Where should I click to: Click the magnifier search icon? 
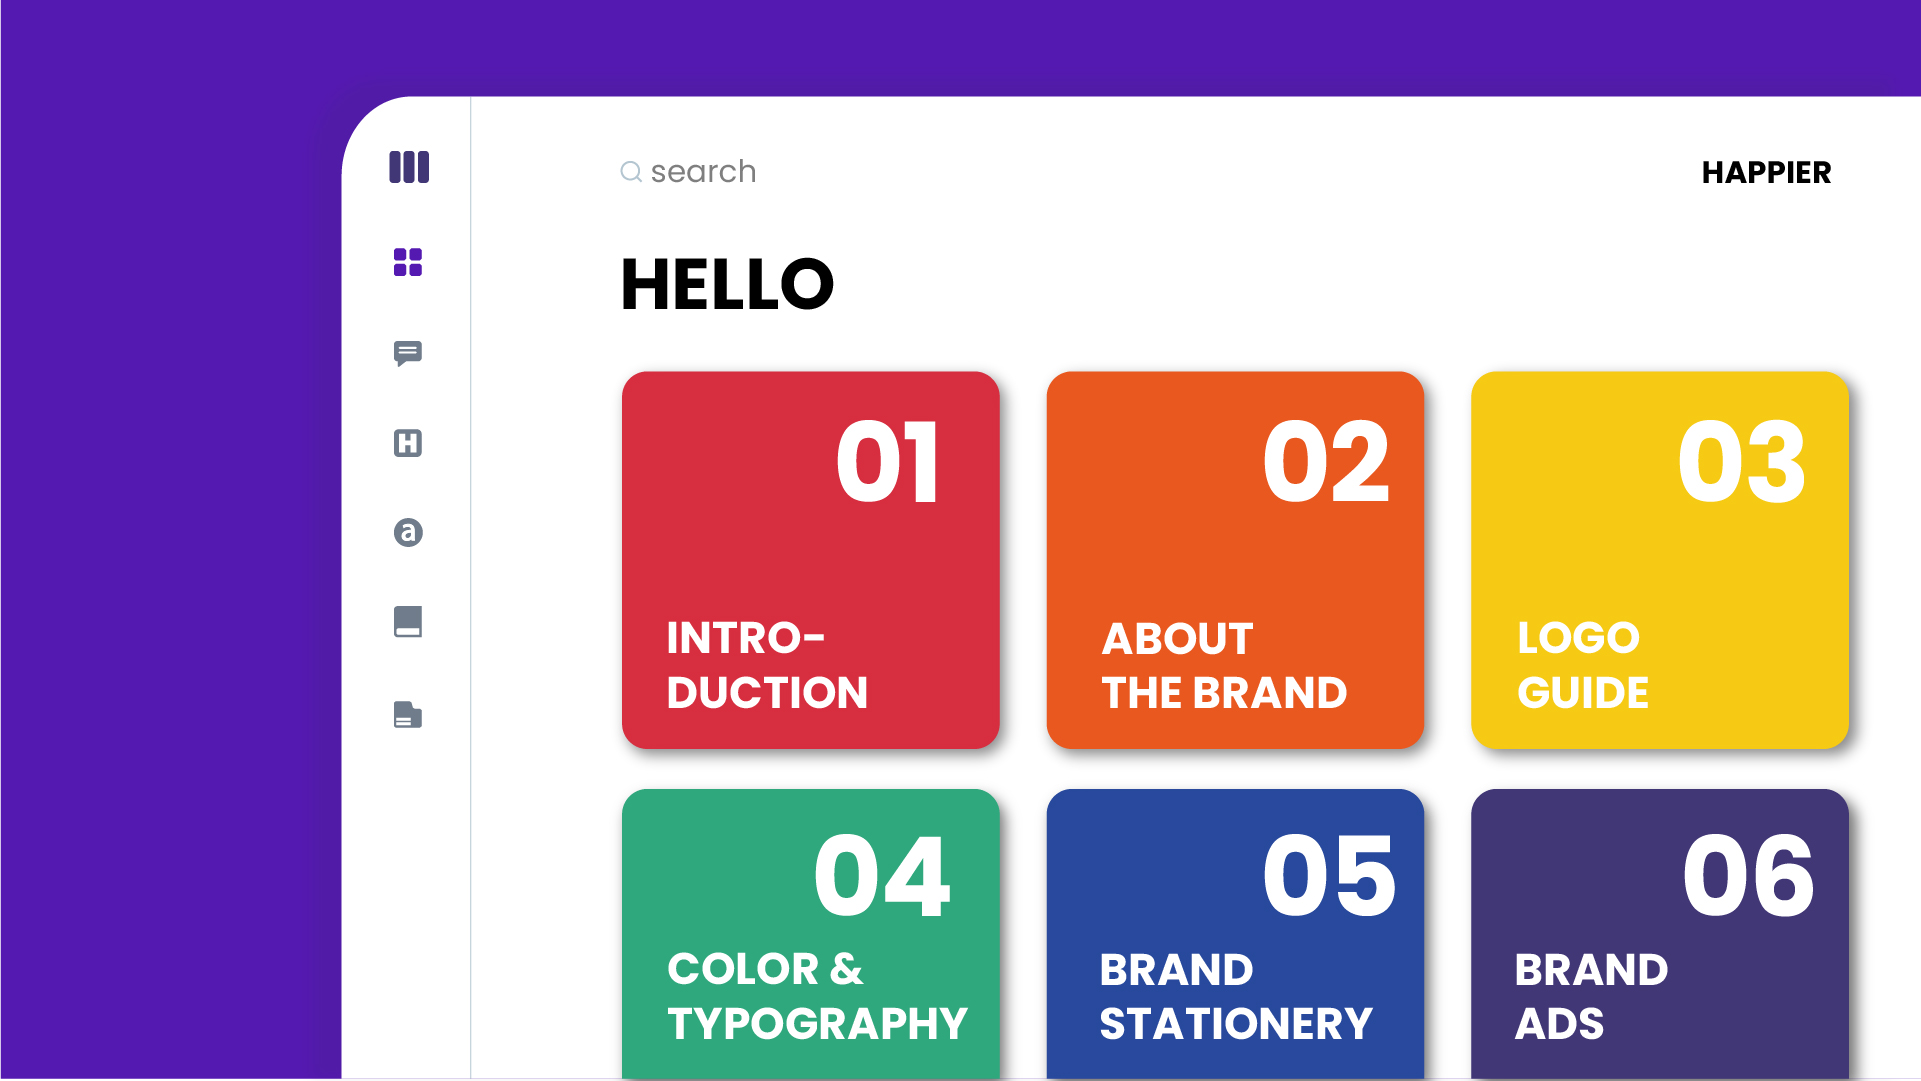tap(631, 172)
